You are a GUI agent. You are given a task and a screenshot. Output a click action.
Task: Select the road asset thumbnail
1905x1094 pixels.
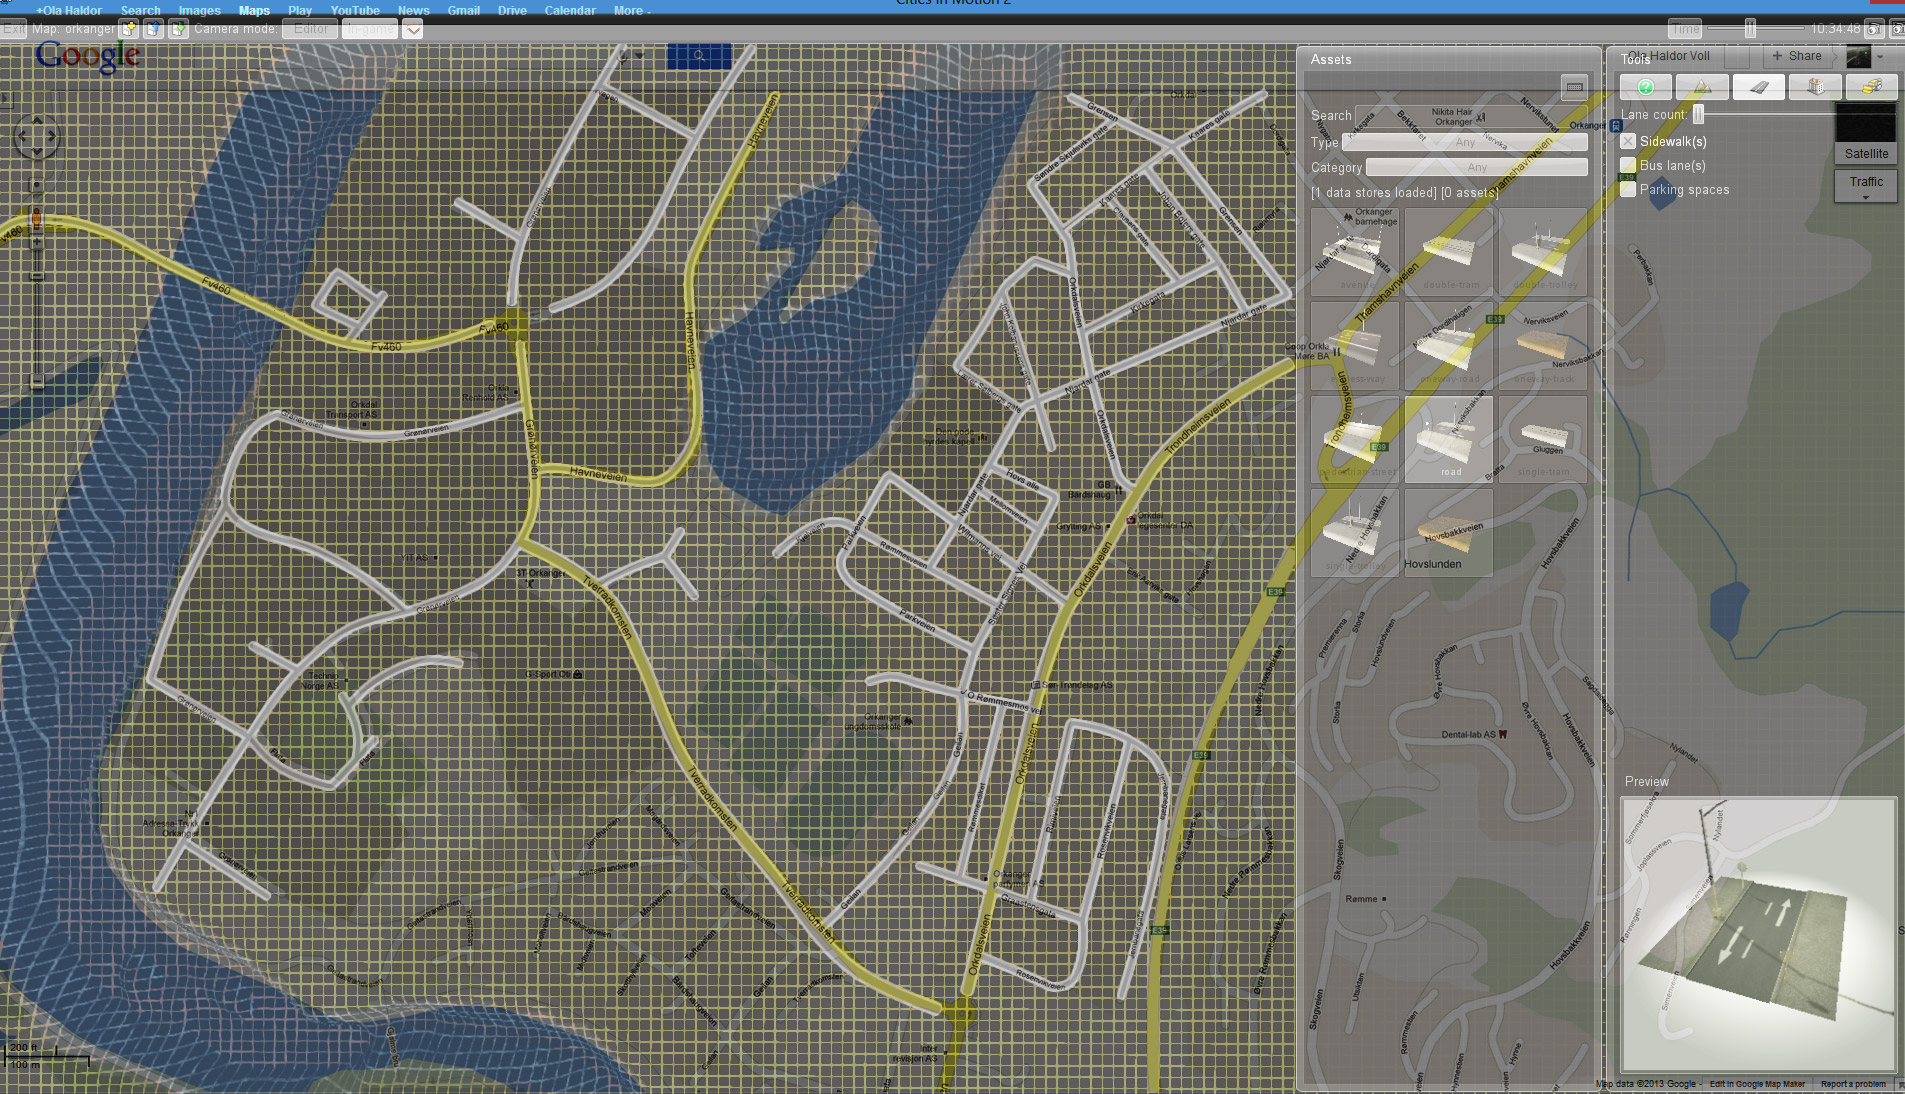1448,440
